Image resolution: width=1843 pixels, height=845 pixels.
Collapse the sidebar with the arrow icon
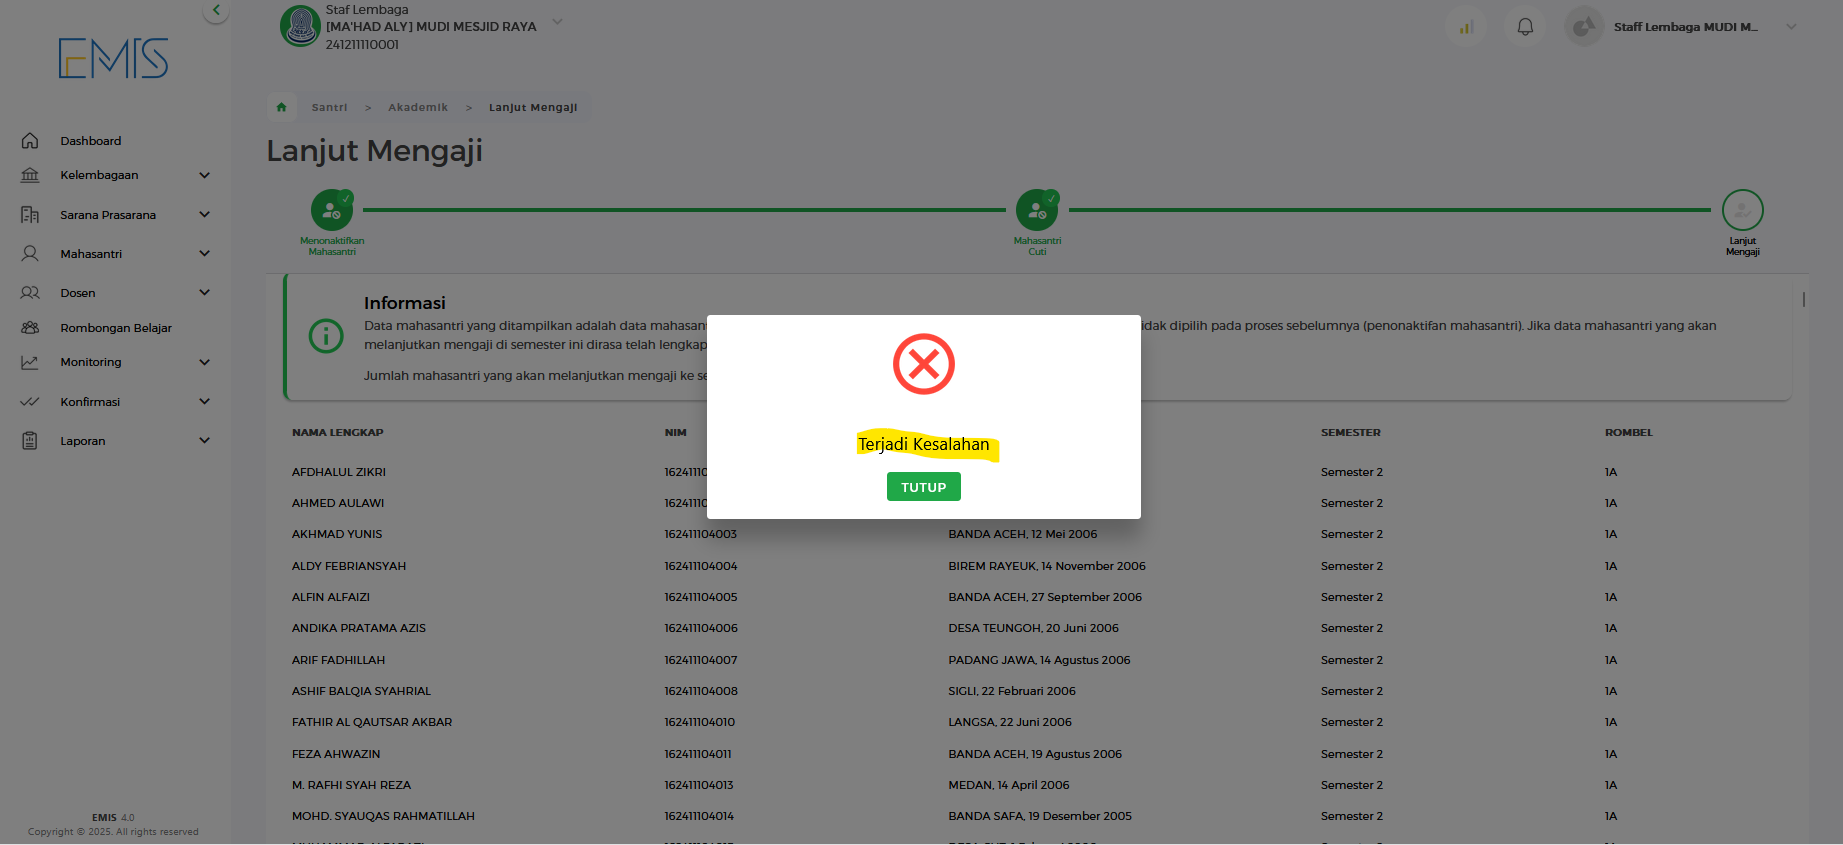click(216, 11)
